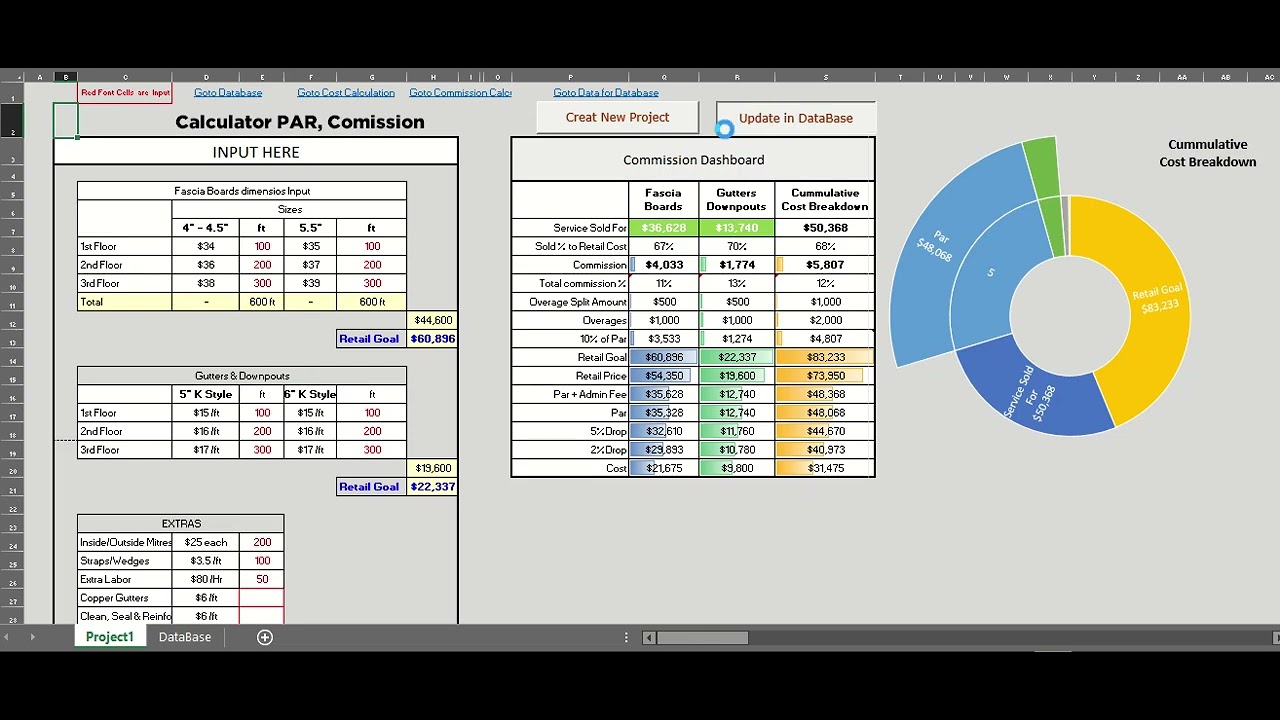Select the Gutters 2nd Floor 5" K Style ft cell
The width and height of the screenshot is (1280, 720).
pyautogui.click(x=262, y=431)
